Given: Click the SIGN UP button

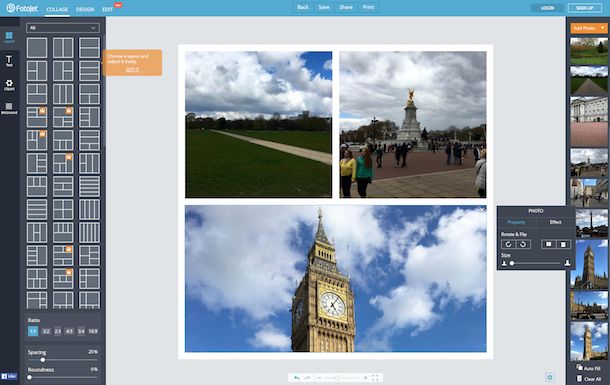Looking at the screenshot, I should coord(585,8).
